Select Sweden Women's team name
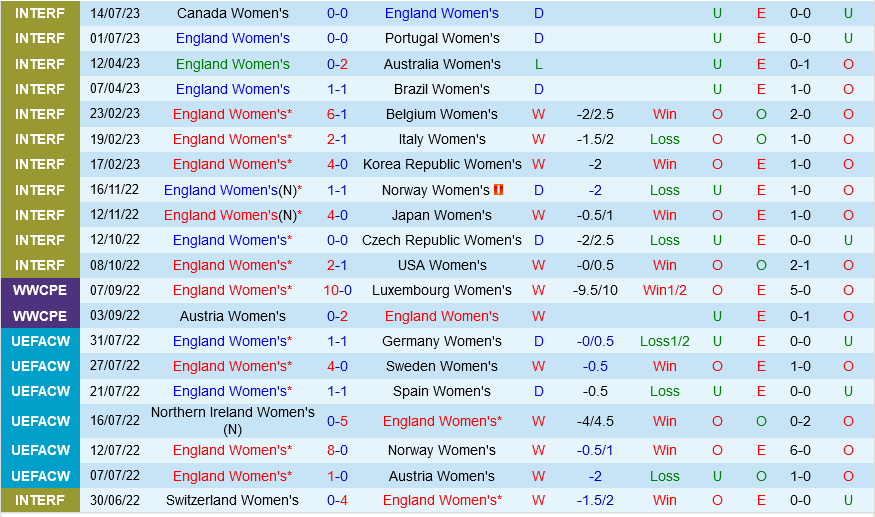 click(x=442, y=366)
